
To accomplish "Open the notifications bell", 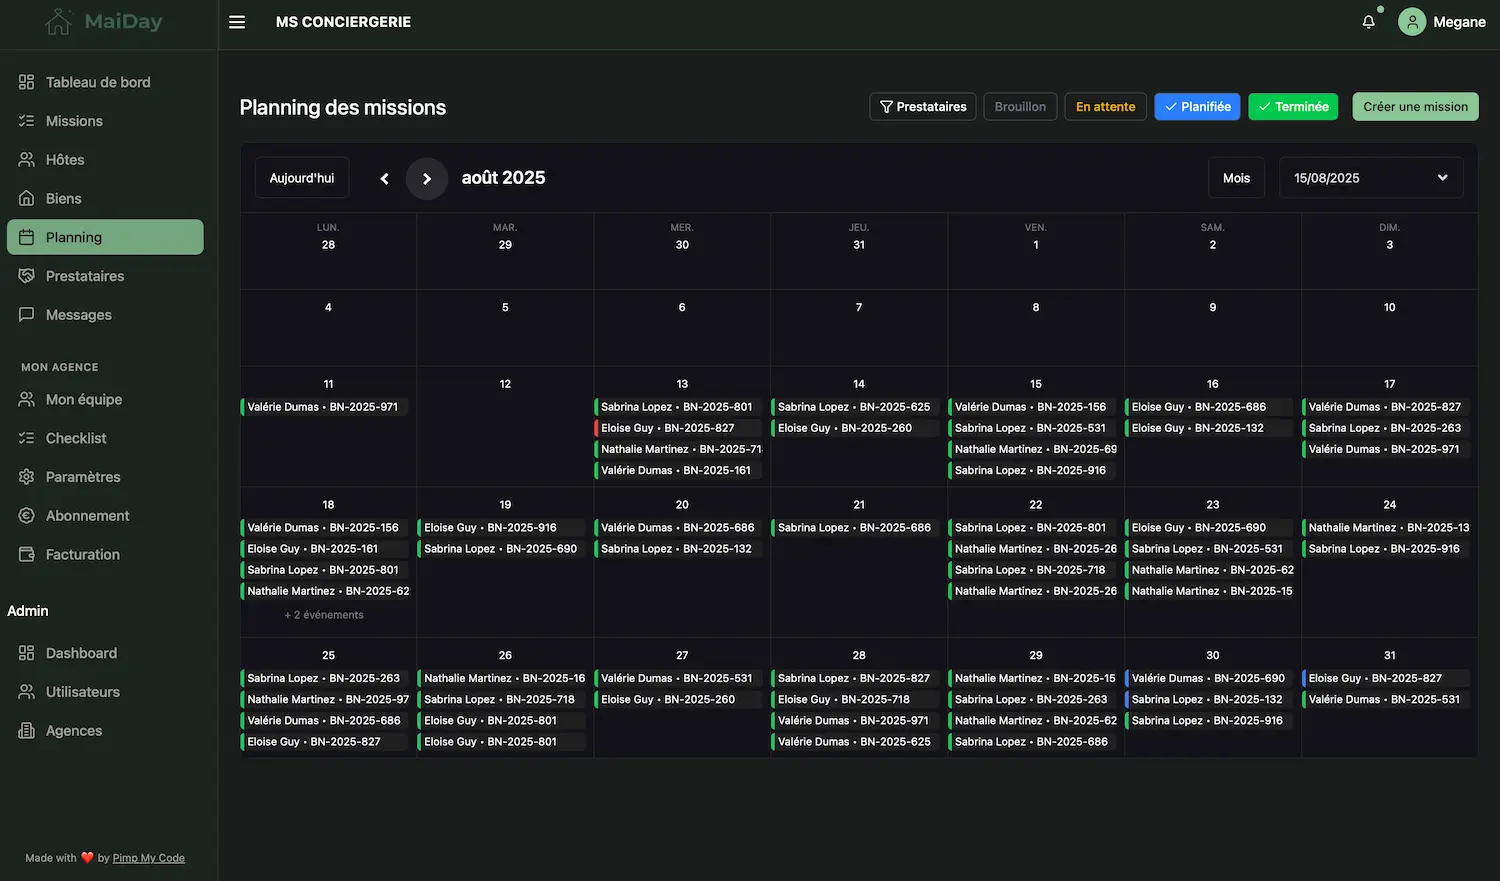I will coord(1368,22).
